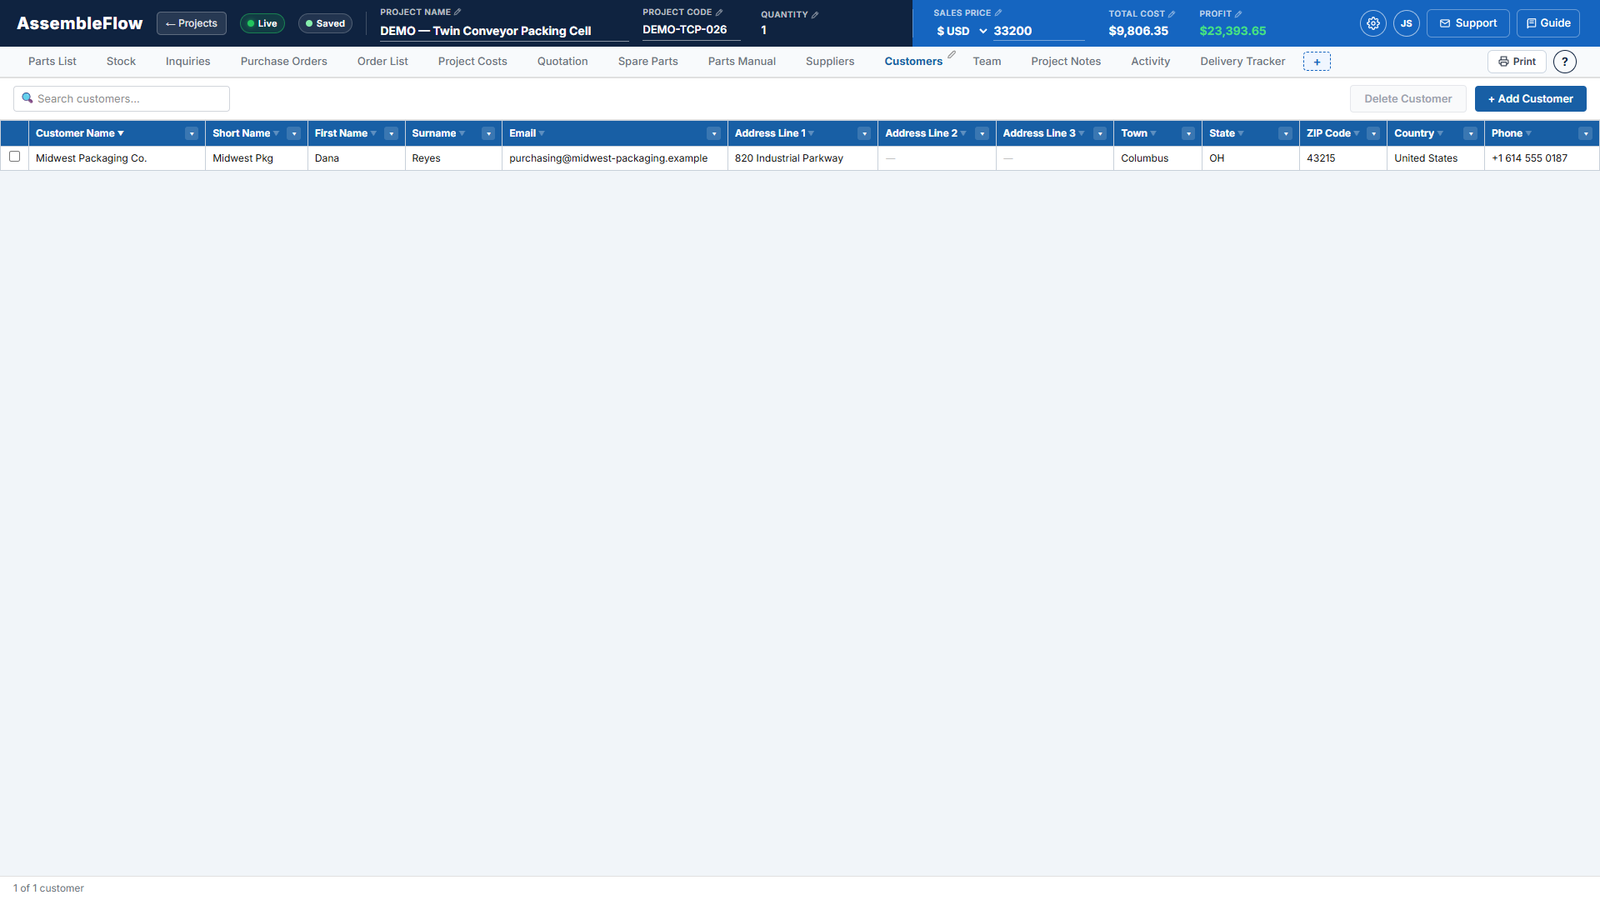Open the settings gear in the header

point(1373,23)
